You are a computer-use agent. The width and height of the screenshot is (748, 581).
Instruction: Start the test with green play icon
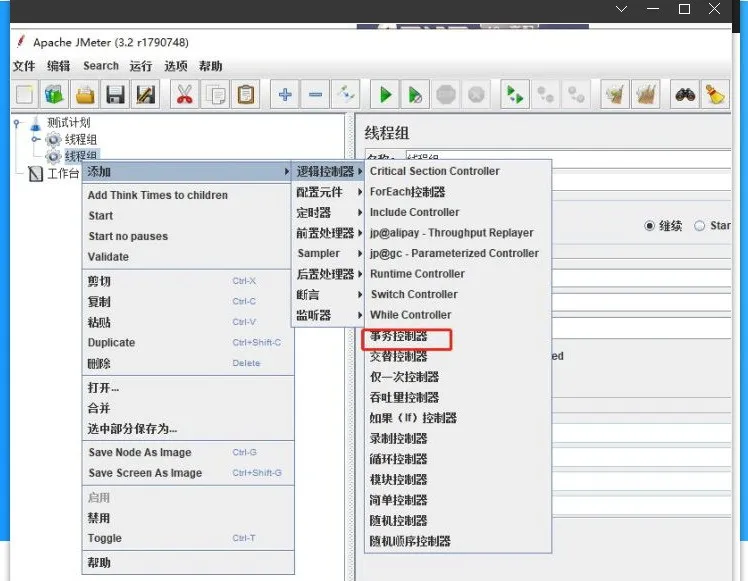coord(385,94)
